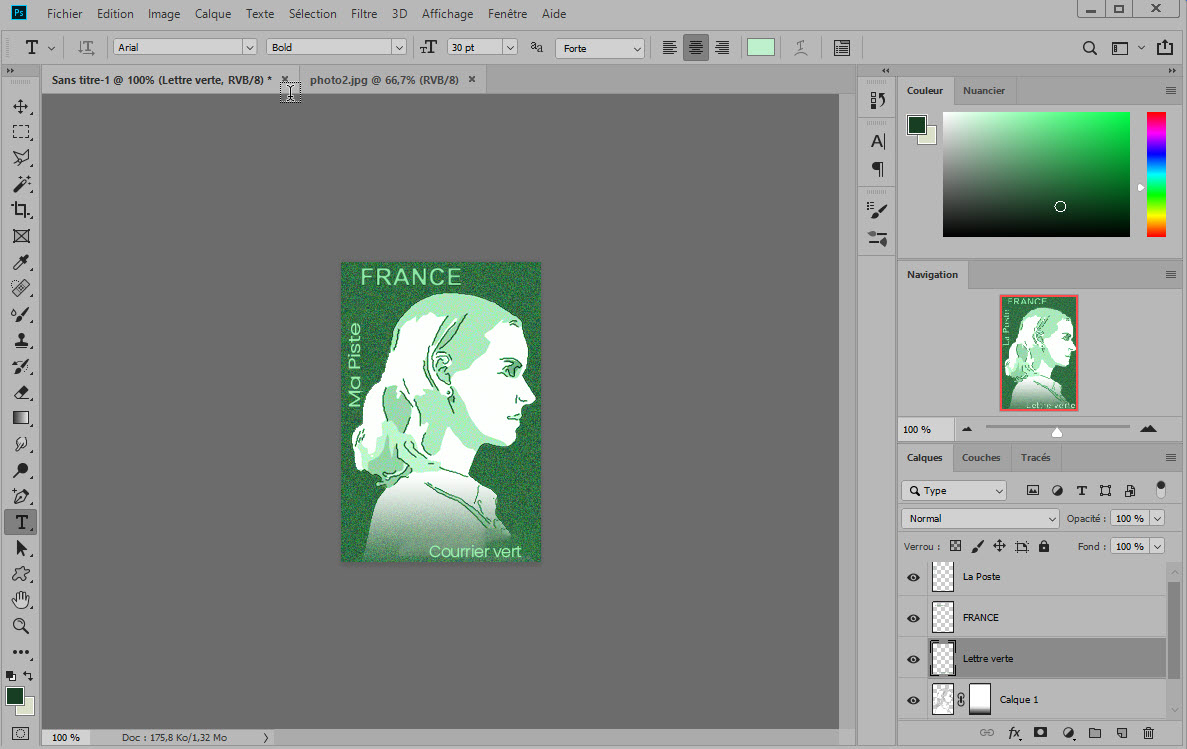Screen dimensions: 1187x749
Task: Select the Gradient tool
Action: tap(21, 418)
